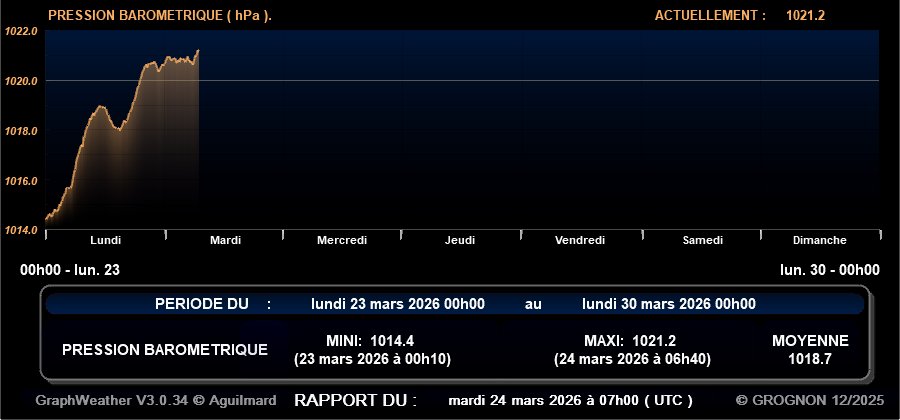Image resolution: width=900 pixels, height=420 pixels.
Task: Select the Mardi day label
Action: (225, 240)
